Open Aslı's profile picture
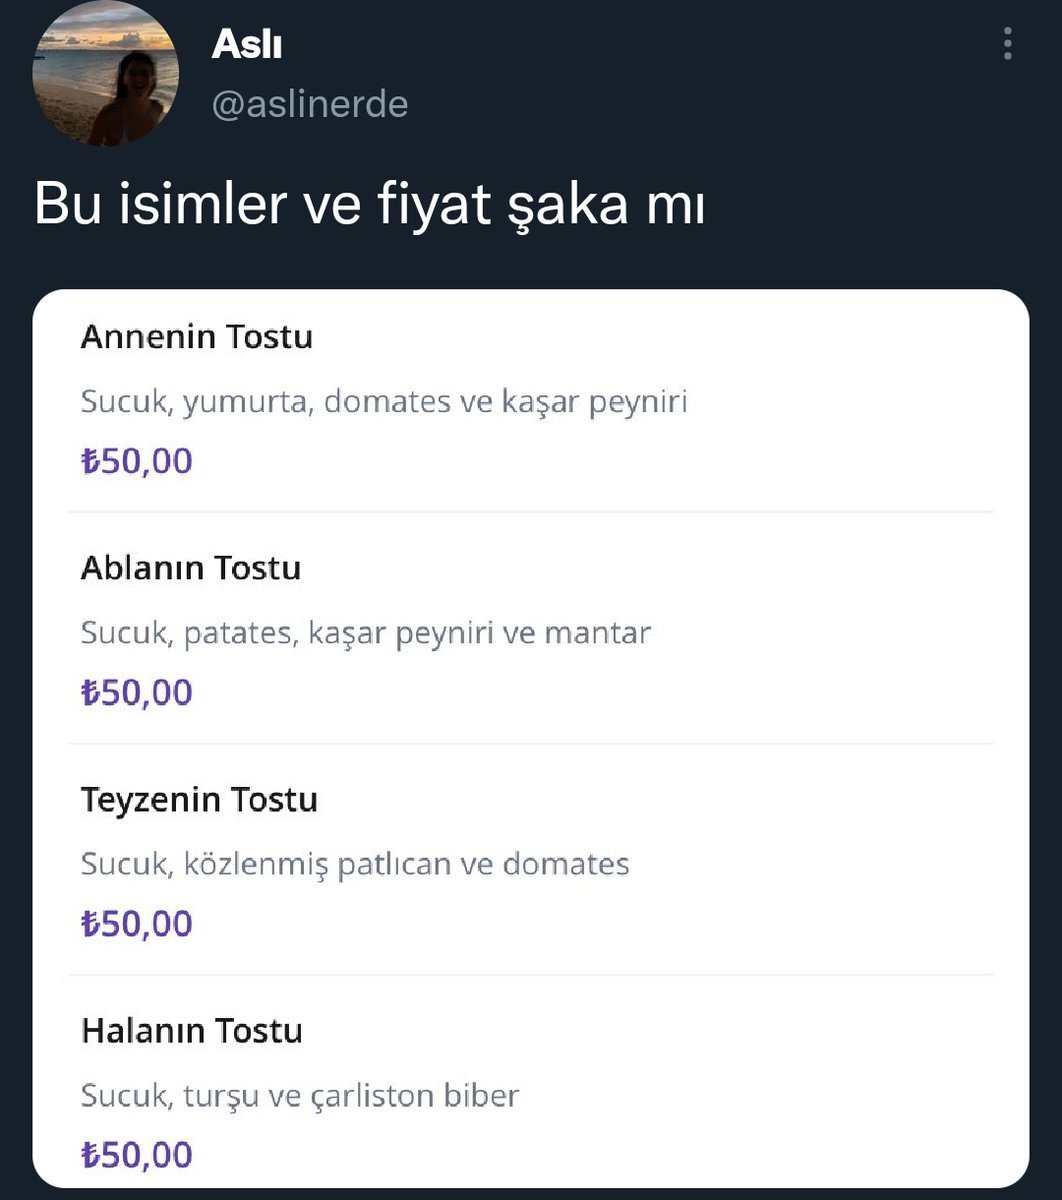Image resolution: width=1062 pixels, height=1200 pixels. [106, 74]
